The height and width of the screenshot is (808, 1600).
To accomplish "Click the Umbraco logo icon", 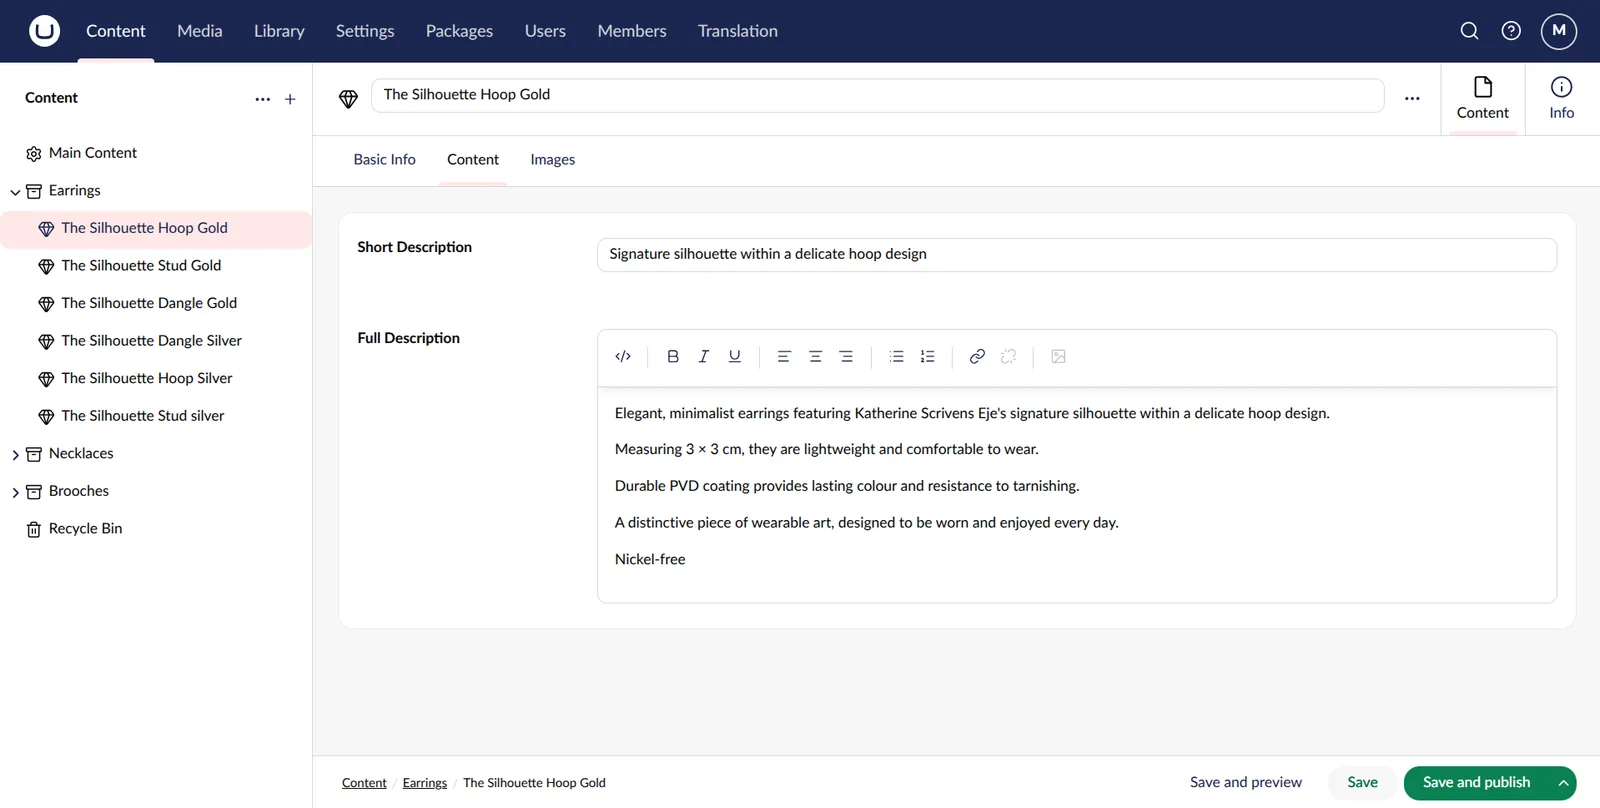I will [44, 31].
